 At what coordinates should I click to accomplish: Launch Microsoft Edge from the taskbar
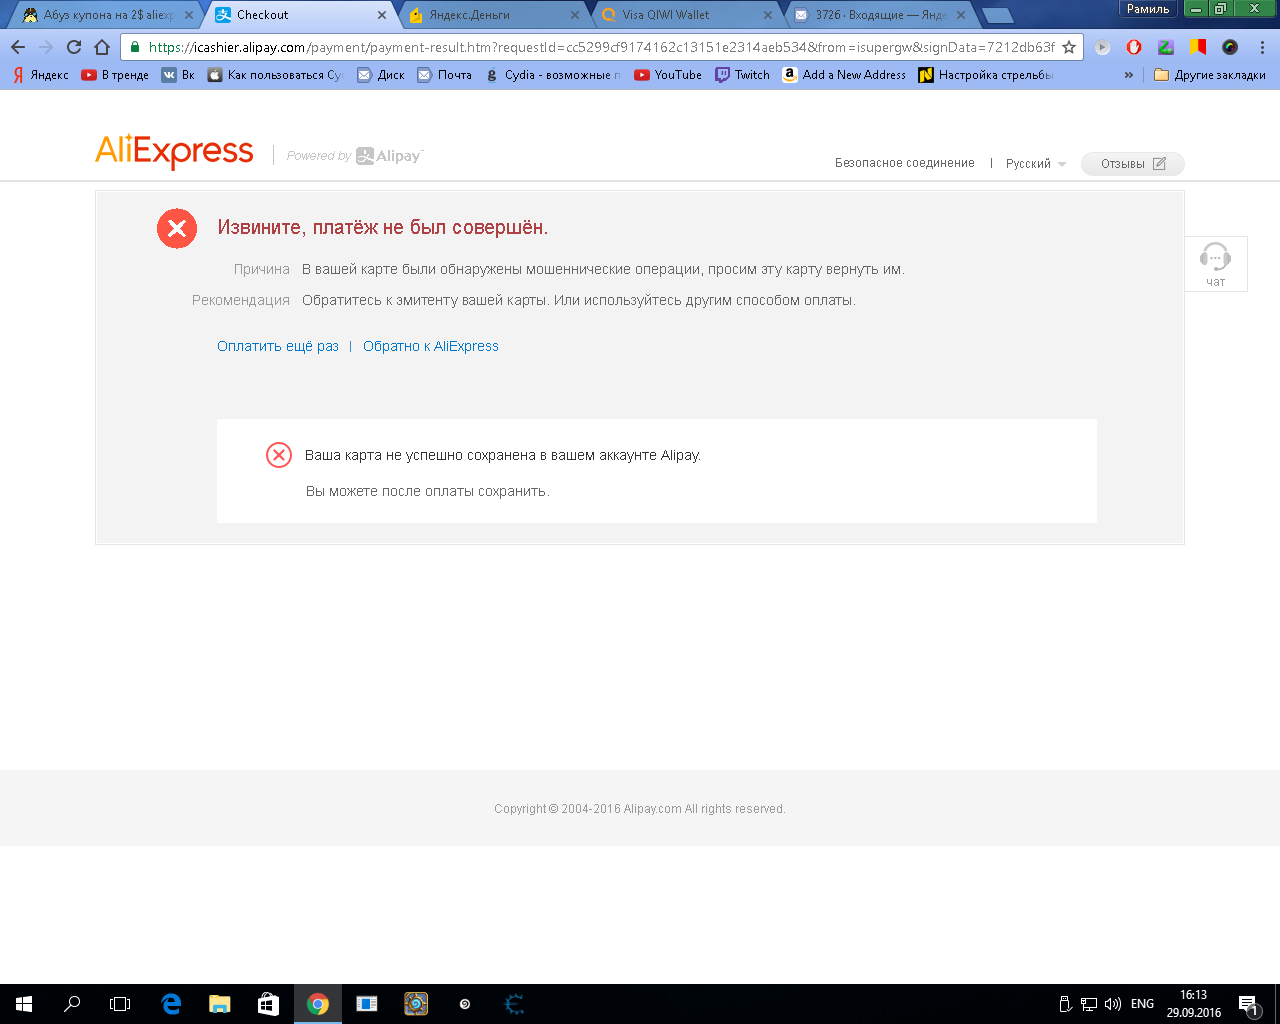[x=171, y=1004]
